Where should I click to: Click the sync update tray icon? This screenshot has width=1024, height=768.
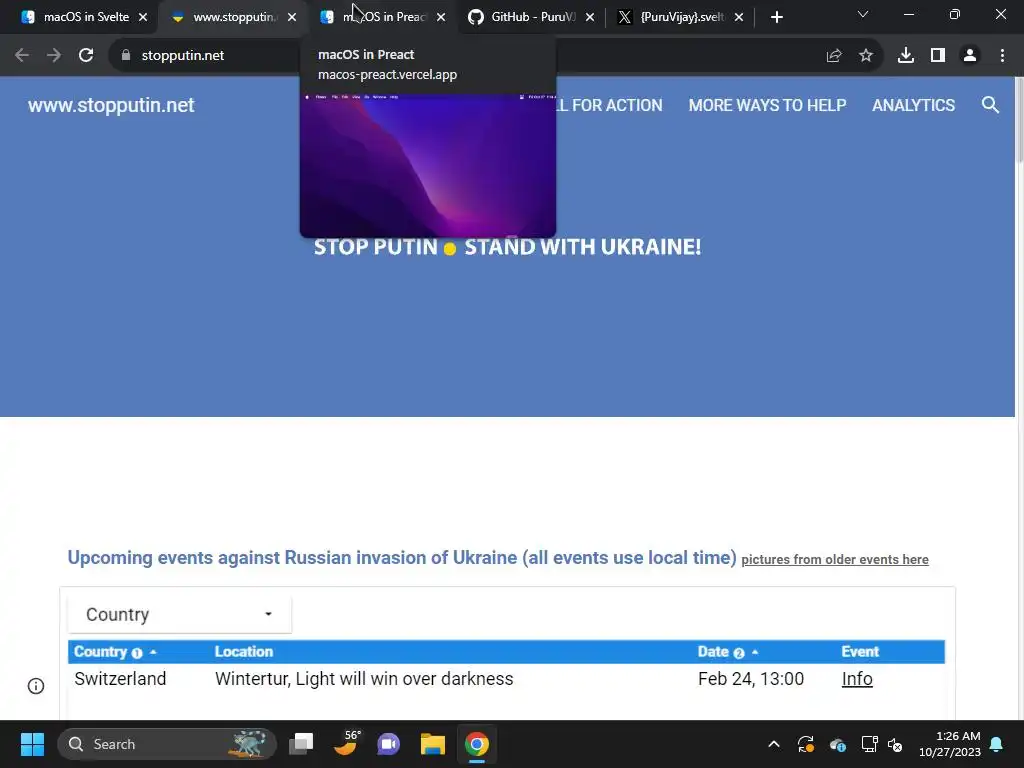pyautogui.click(x=806, y=744)
